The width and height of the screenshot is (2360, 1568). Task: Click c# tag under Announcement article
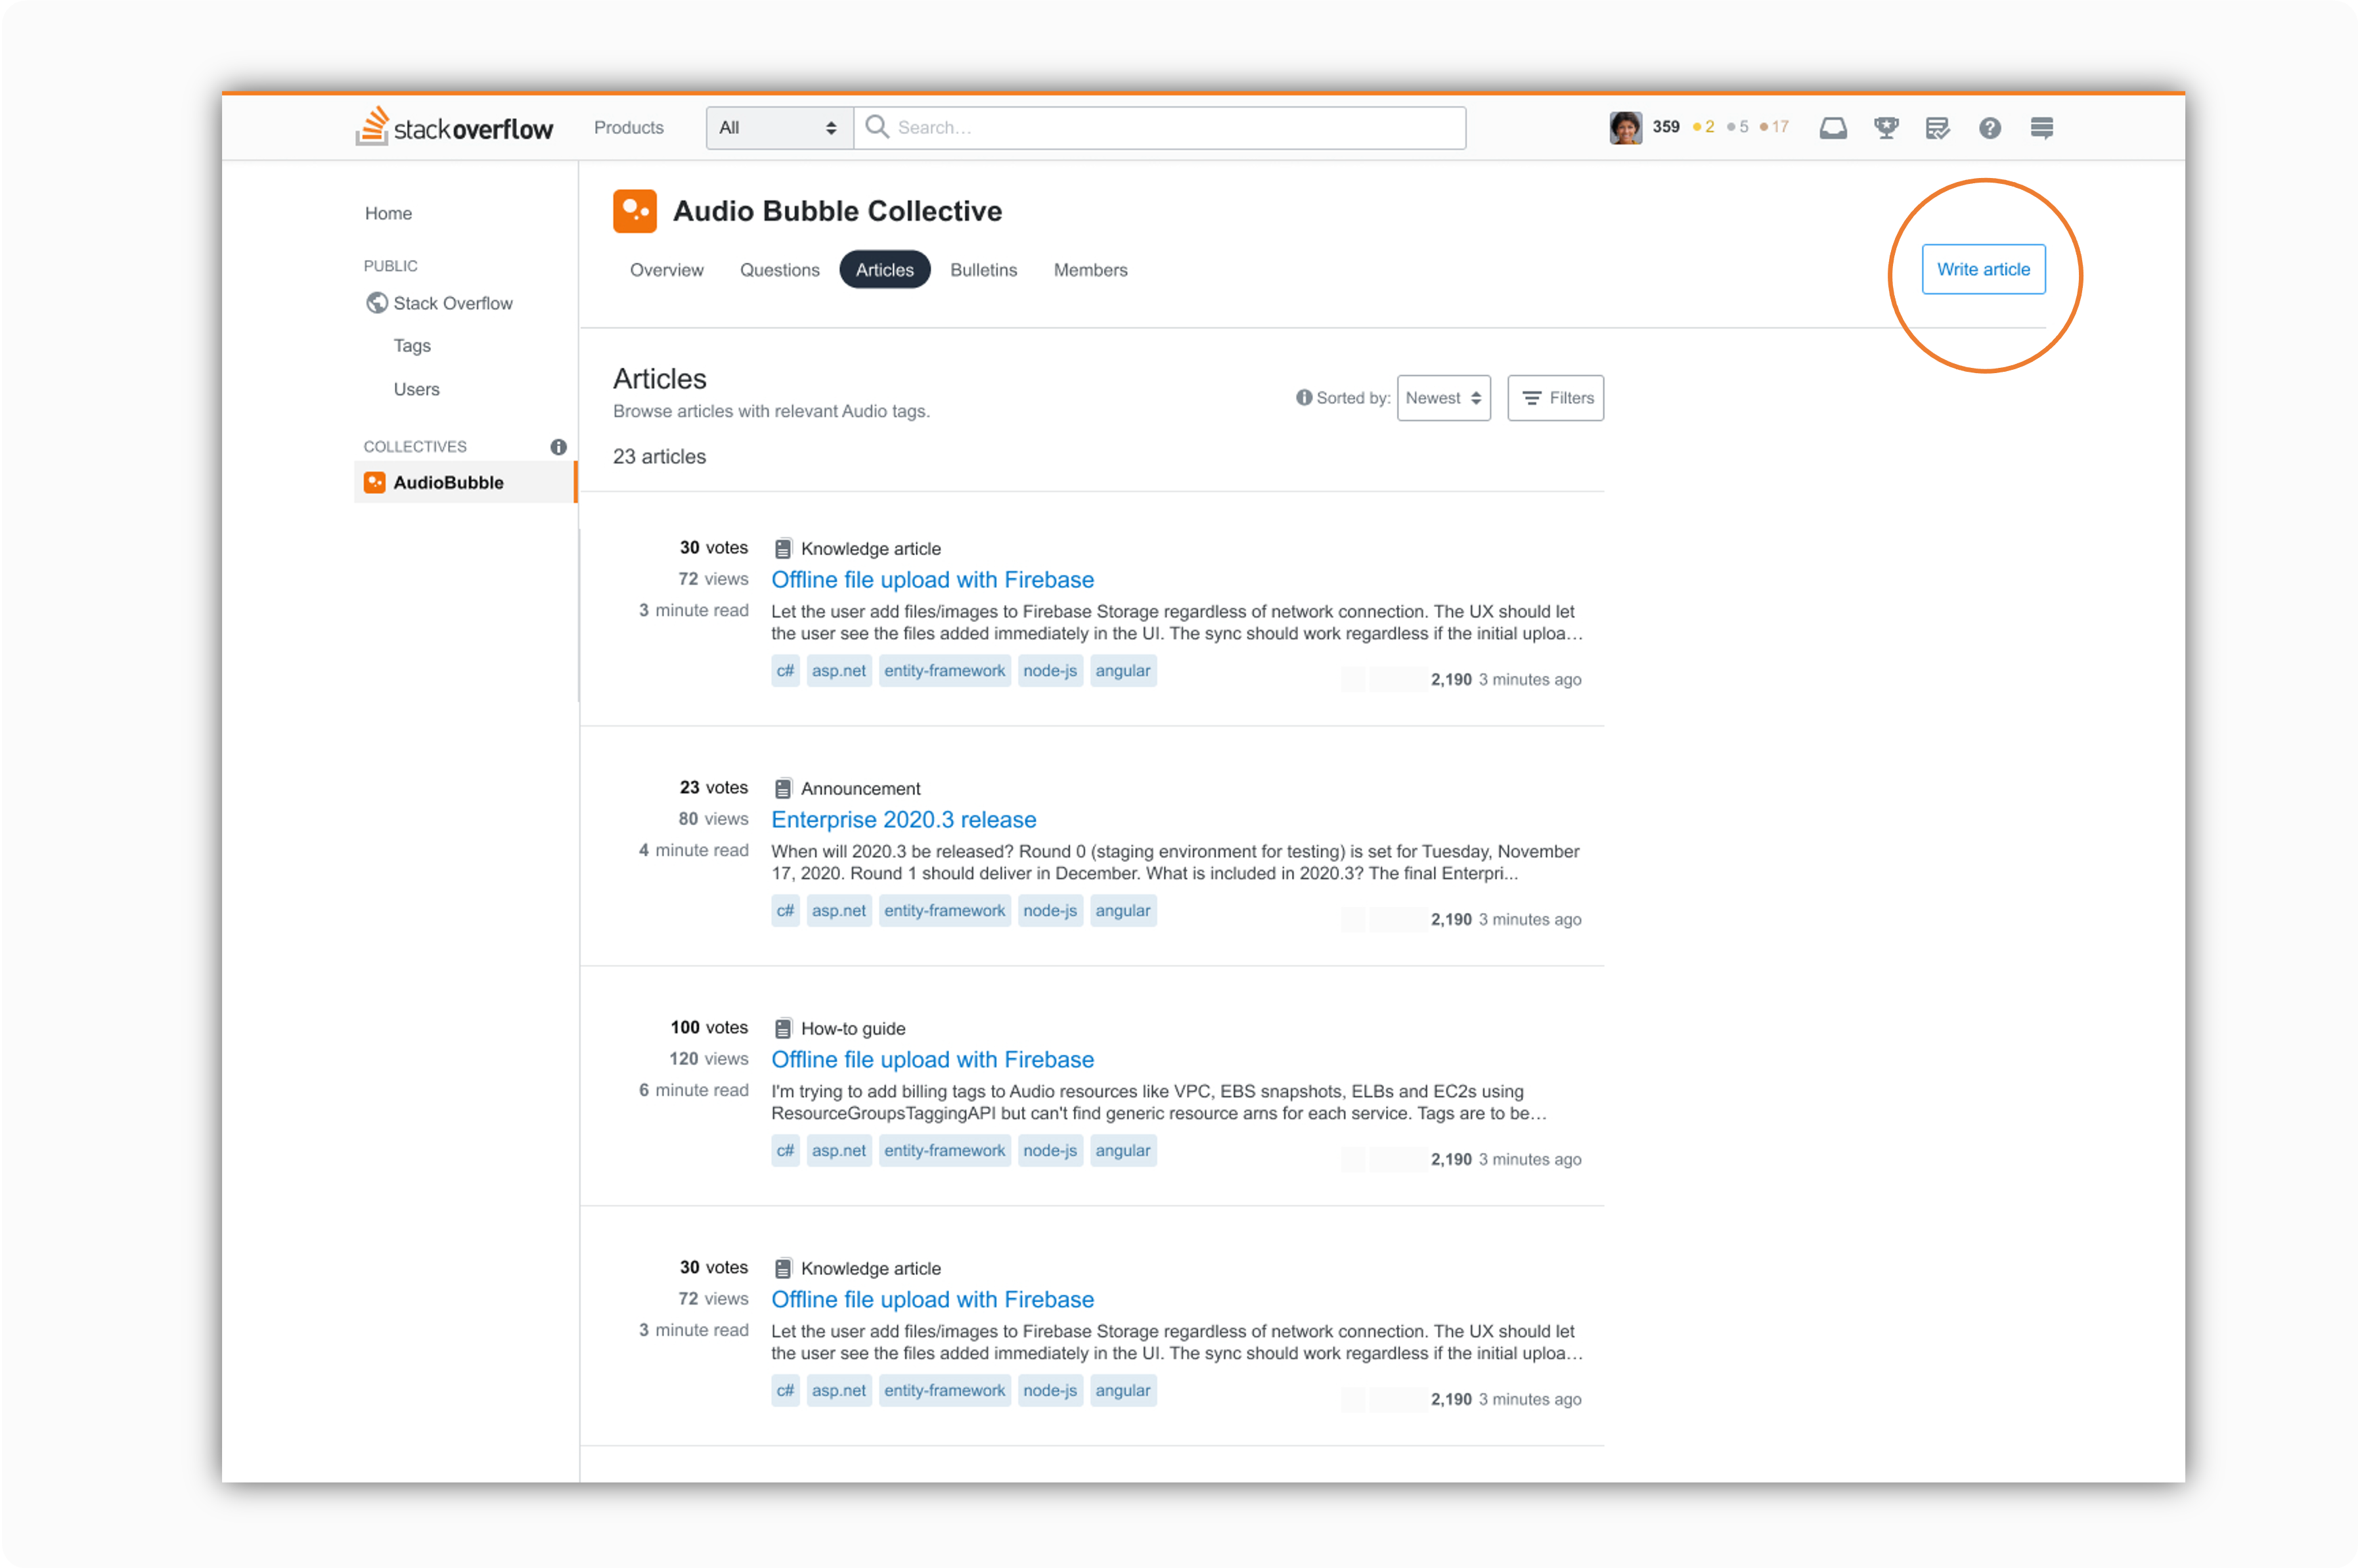click(x=785, y=911)
